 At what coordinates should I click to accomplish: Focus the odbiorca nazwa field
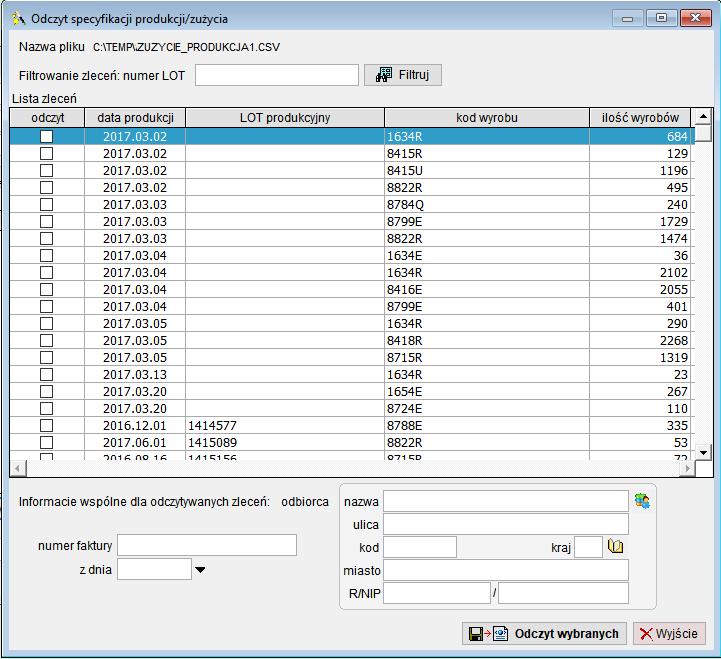click(506, 501)
